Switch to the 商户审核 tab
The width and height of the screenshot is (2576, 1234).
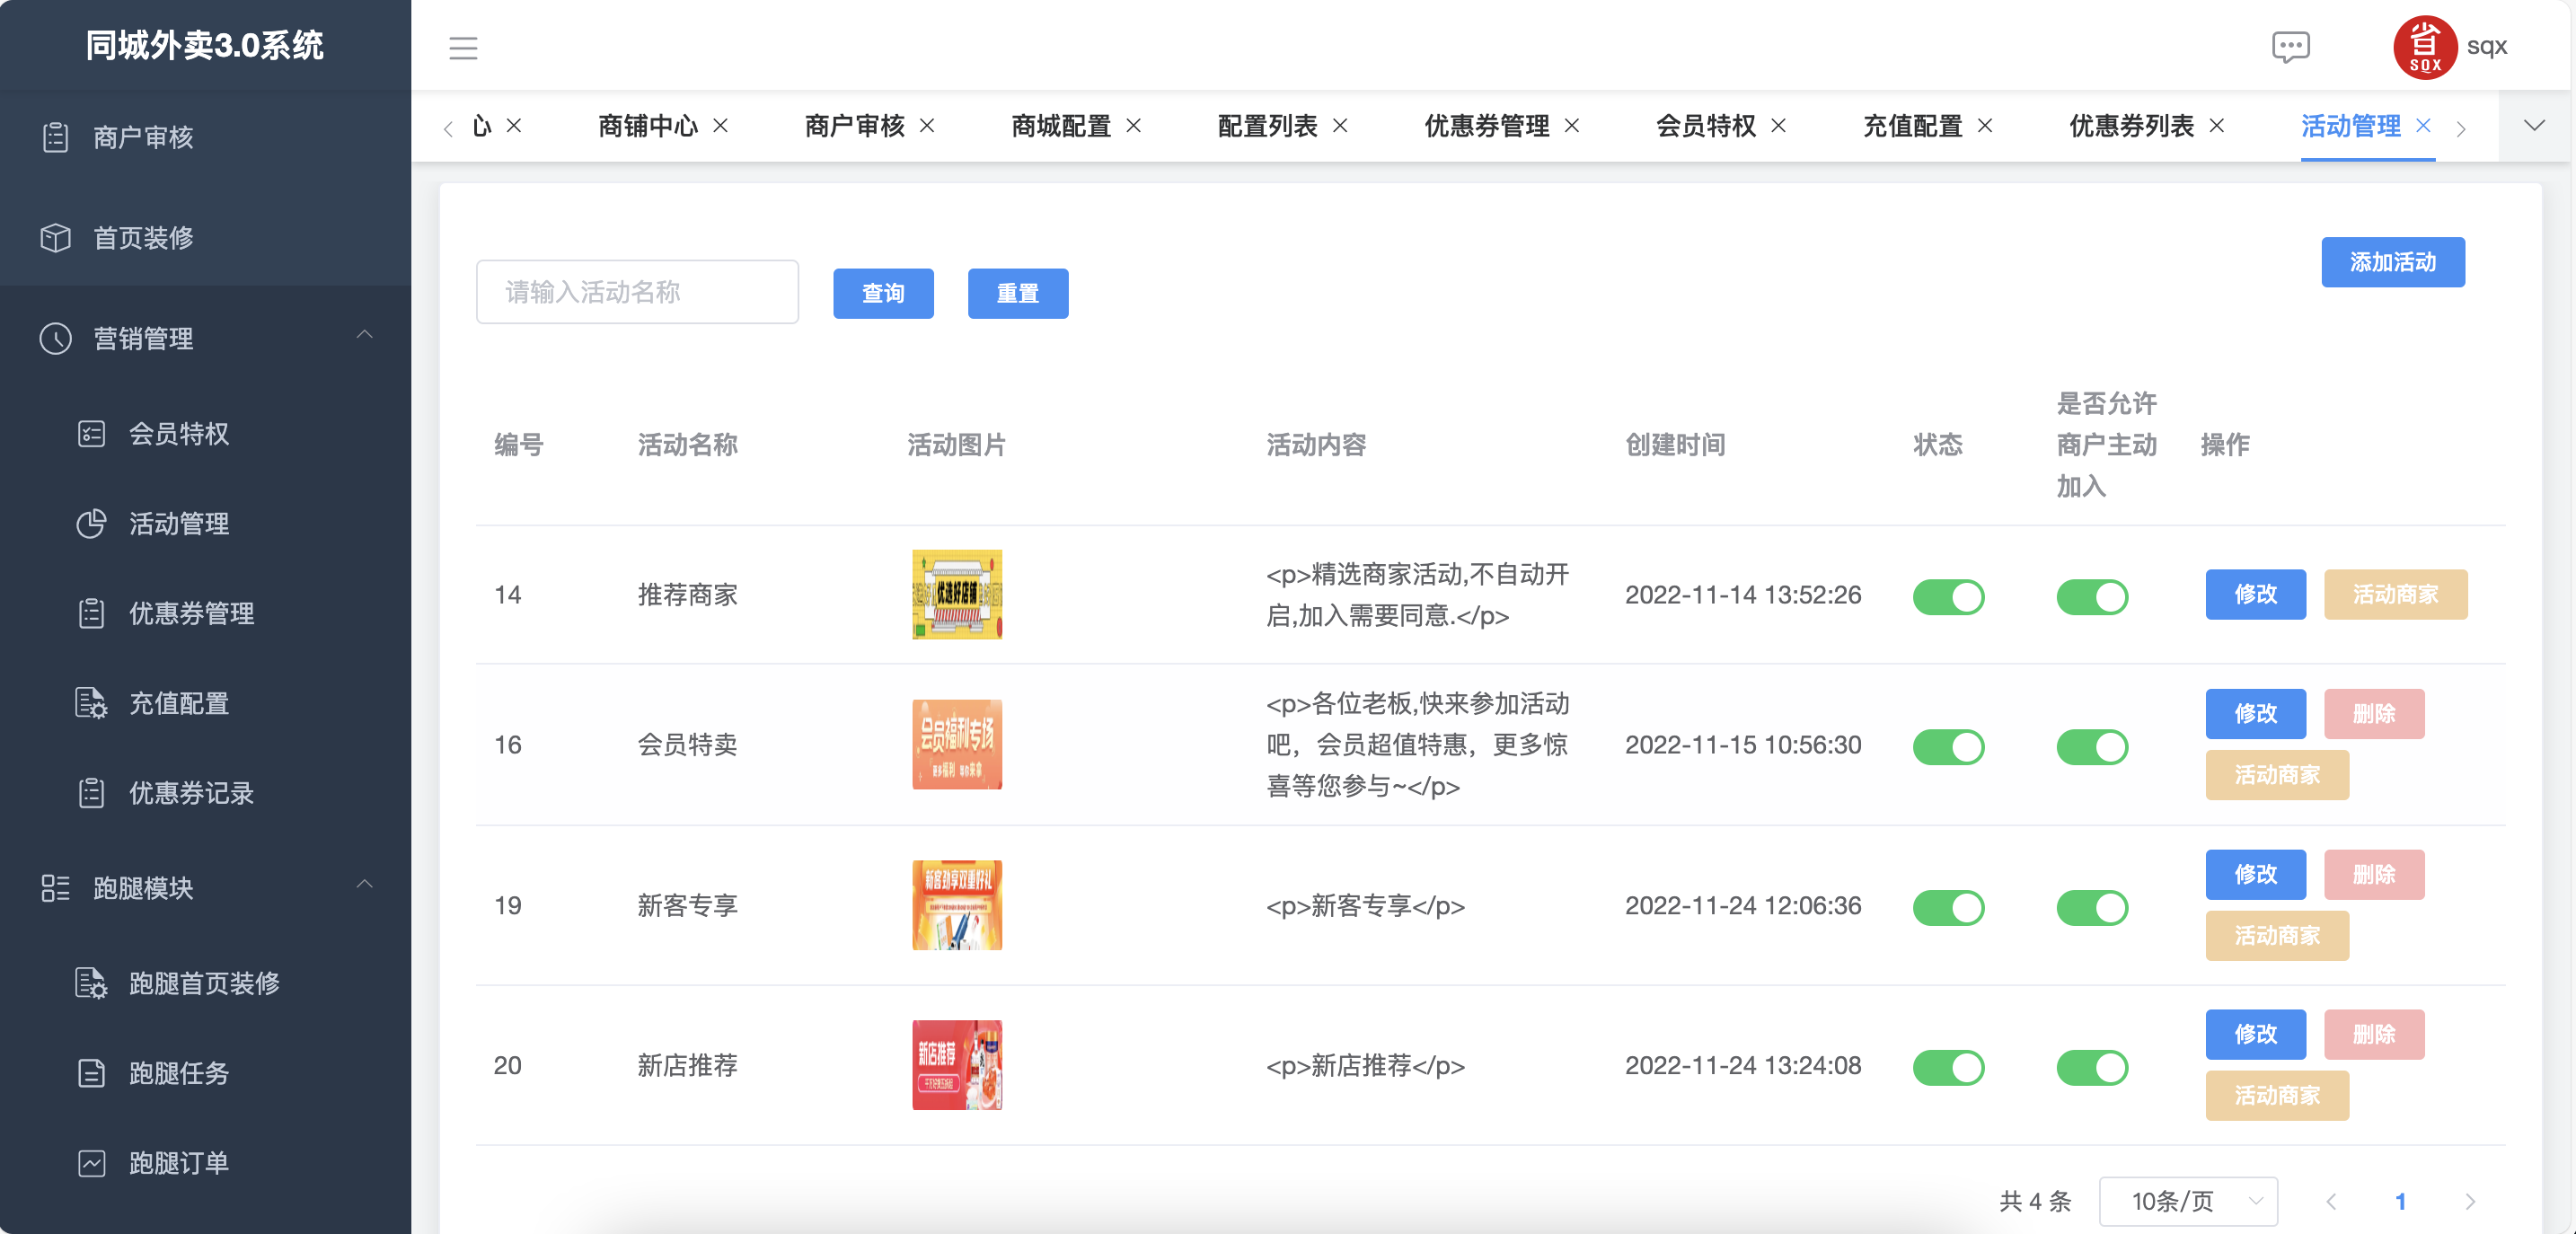(855, 125)
